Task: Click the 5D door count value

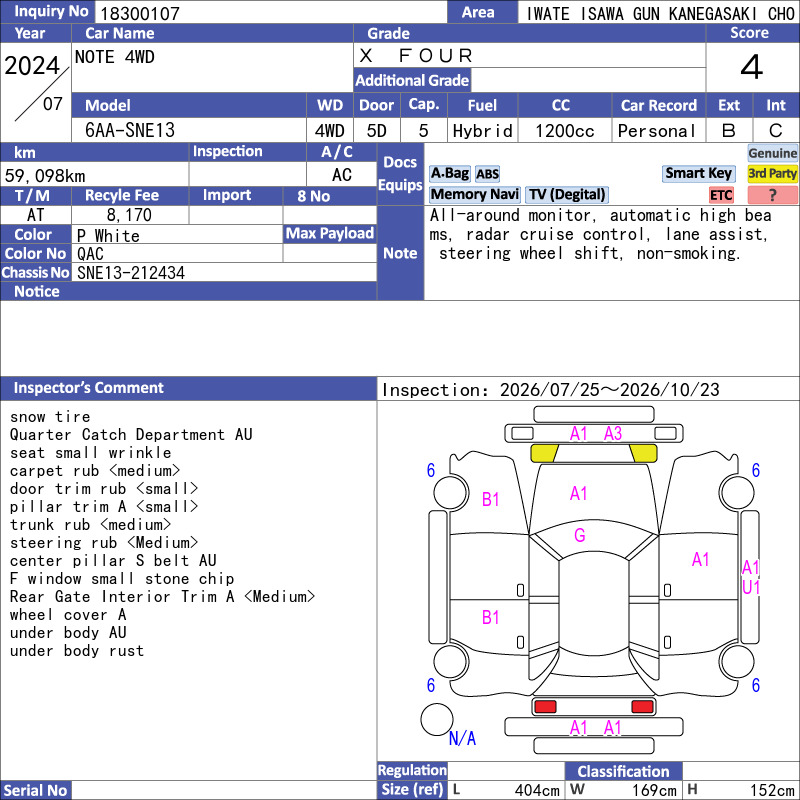Action: point(377,131)
